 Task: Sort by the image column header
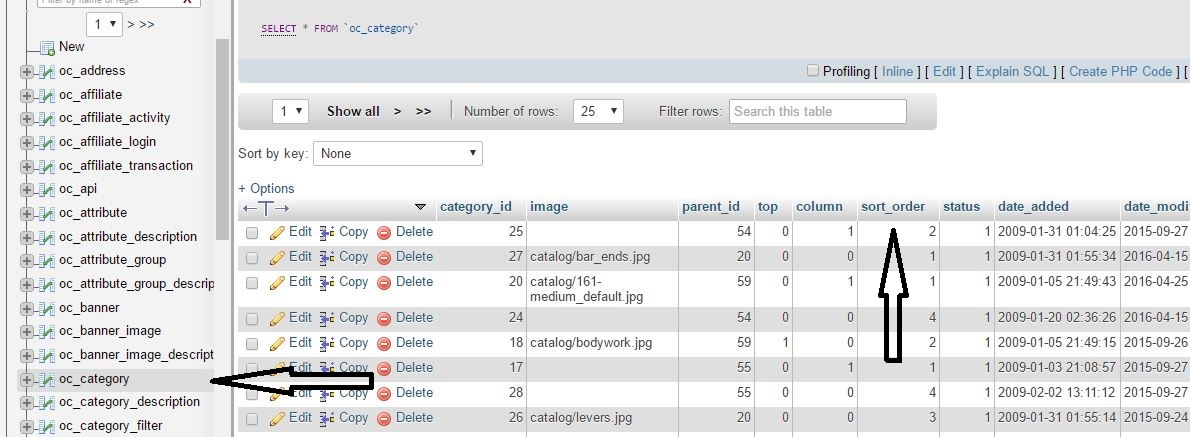pyautogui.click(x=549, y=206)
